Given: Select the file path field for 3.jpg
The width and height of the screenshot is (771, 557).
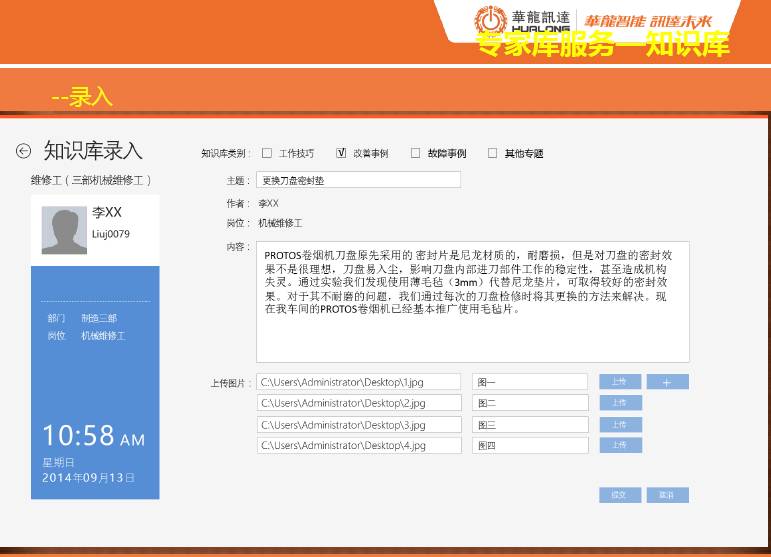Looking at the screenshot, I should coord(358,424).
